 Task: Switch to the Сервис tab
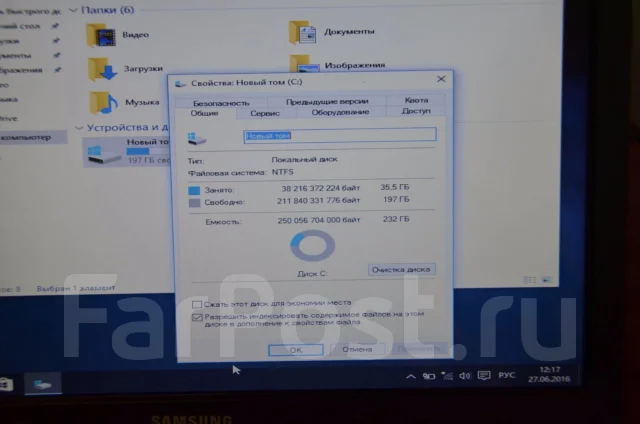[265, 113]
